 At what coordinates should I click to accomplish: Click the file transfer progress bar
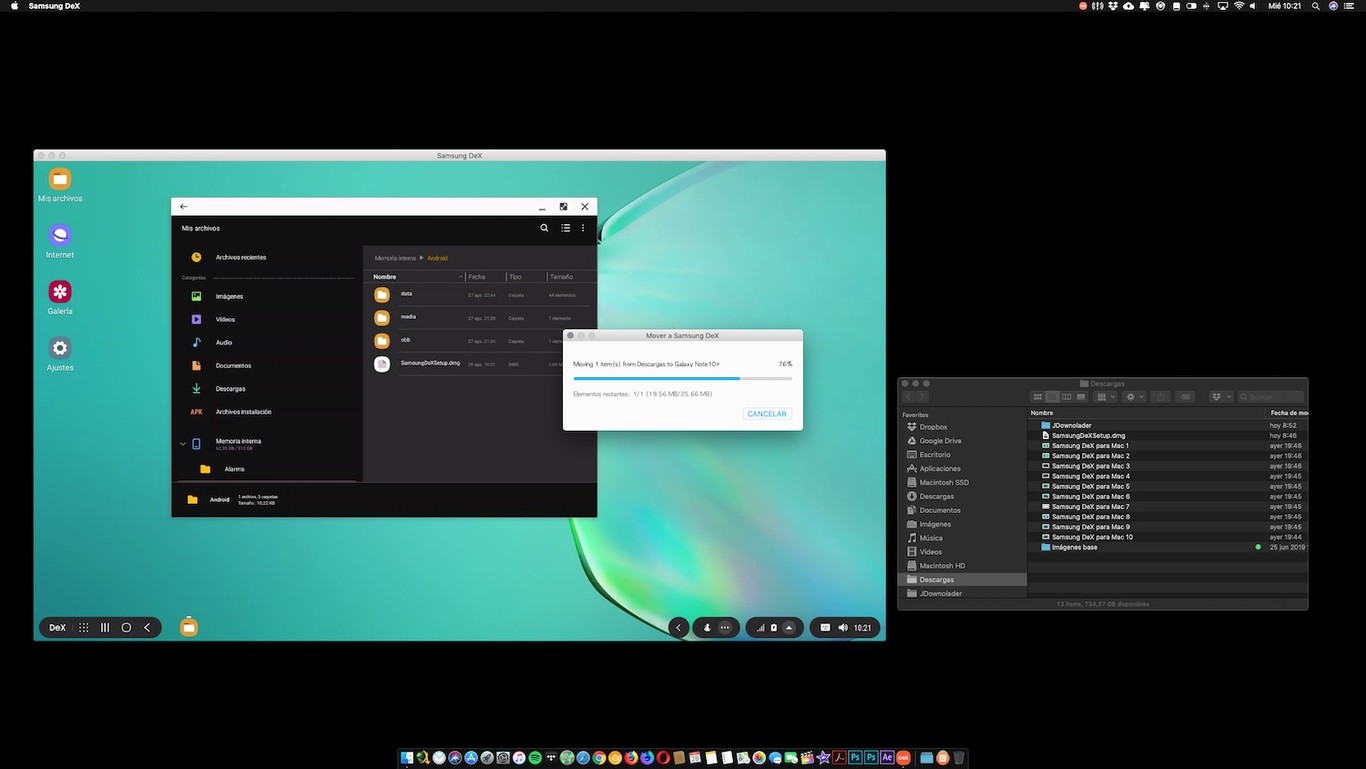point(682,378)
